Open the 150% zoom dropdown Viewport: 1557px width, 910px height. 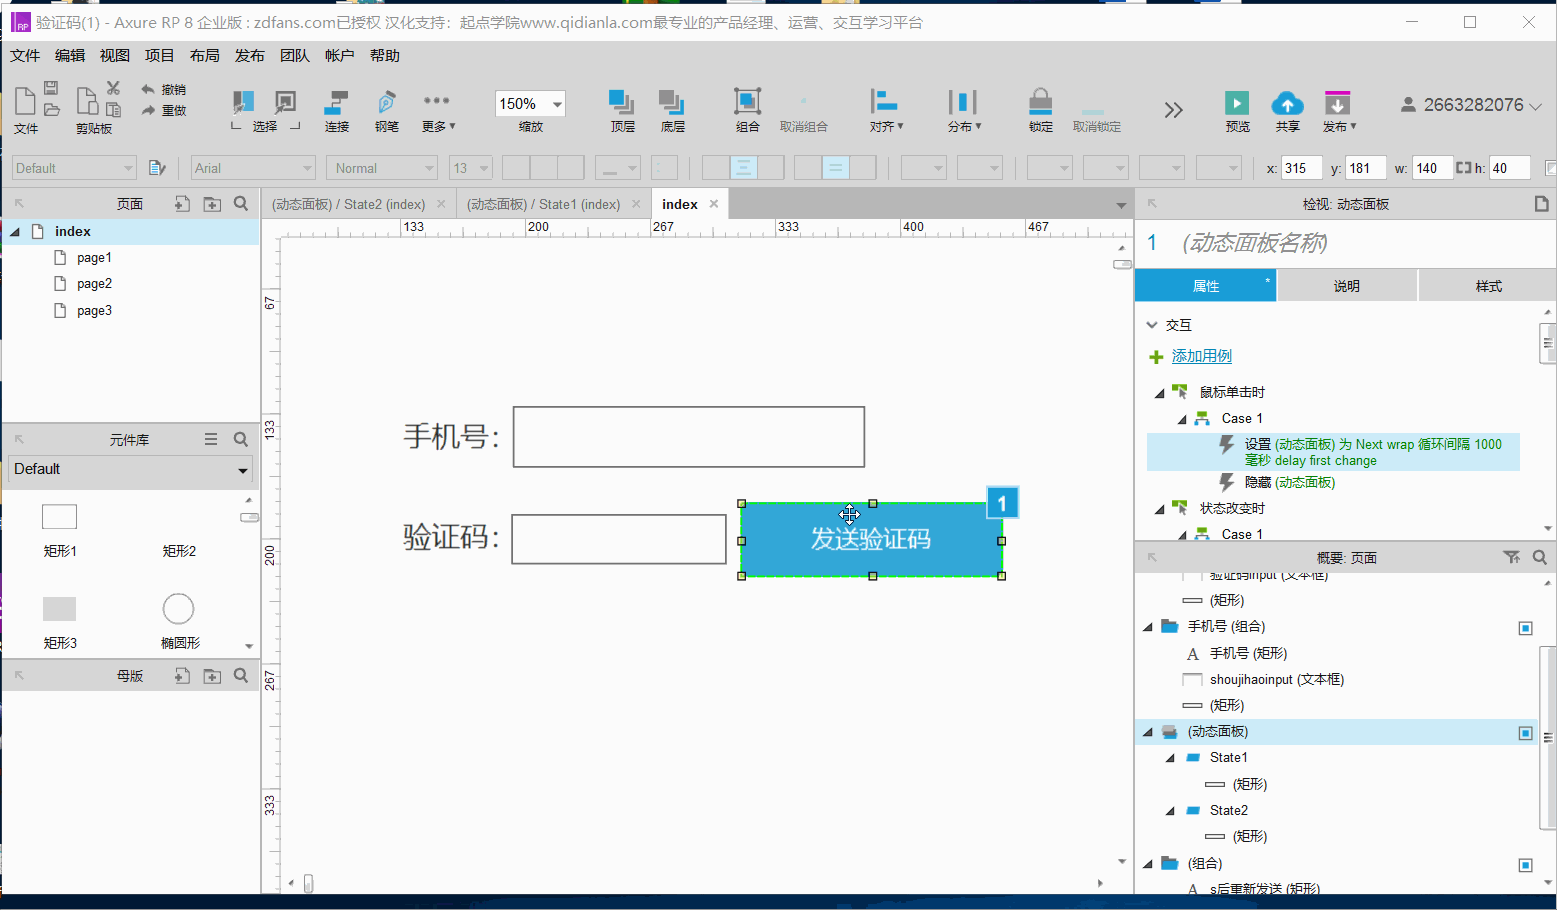click(x=556, y=103)
